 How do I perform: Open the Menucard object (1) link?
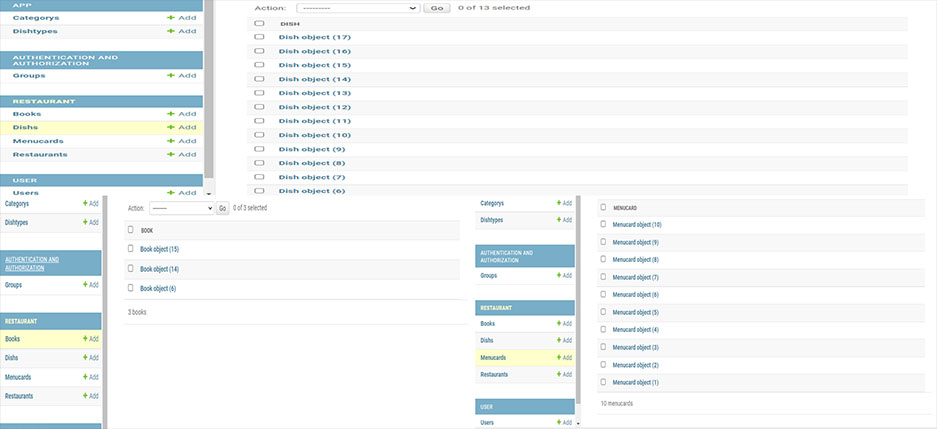coord(635,382)
